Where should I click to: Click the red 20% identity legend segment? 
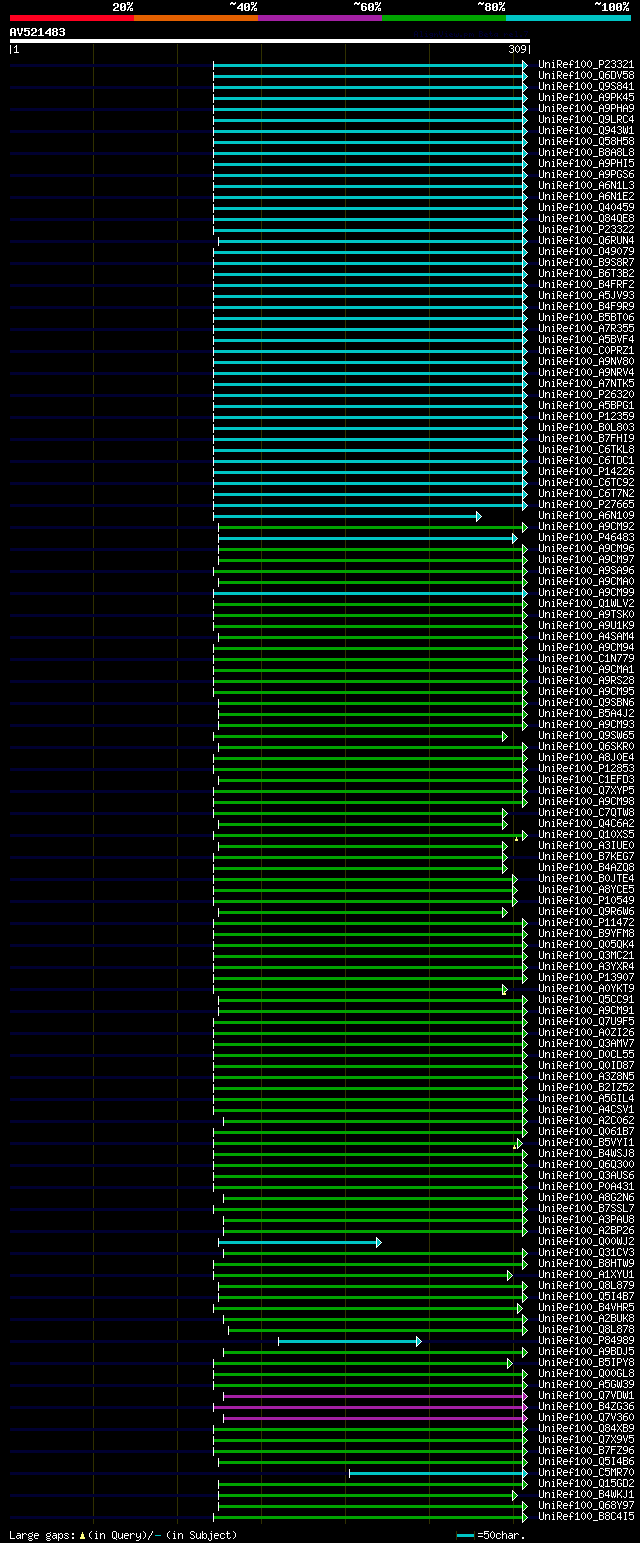[x=71, y=18]
